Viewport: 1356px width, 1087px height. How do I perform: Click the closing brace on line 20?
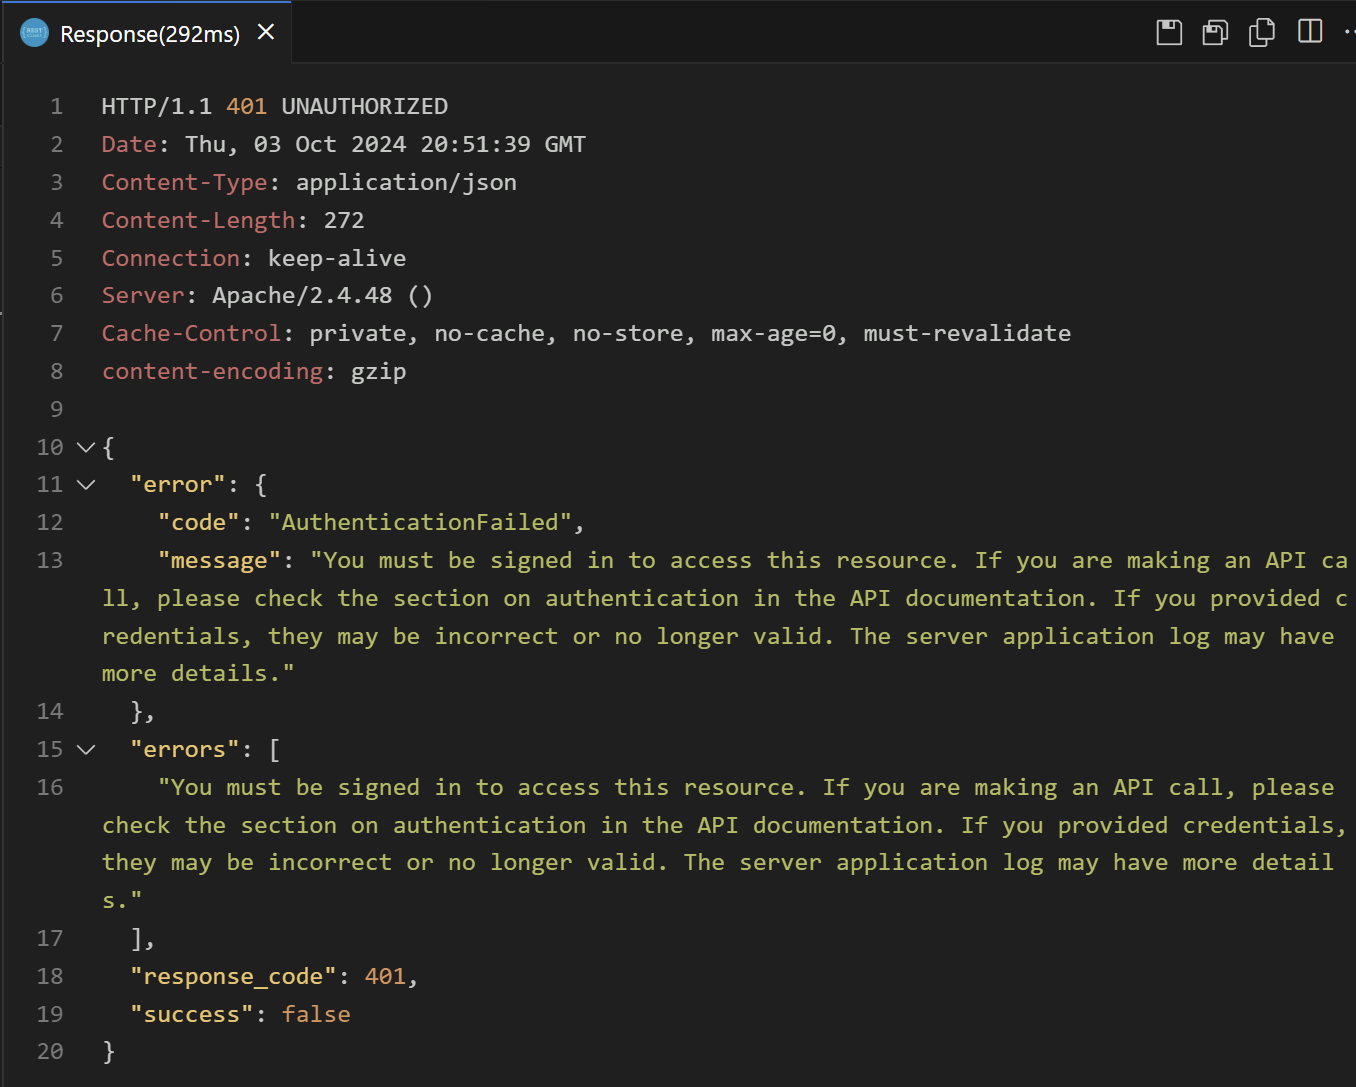tap(109, 1051)
